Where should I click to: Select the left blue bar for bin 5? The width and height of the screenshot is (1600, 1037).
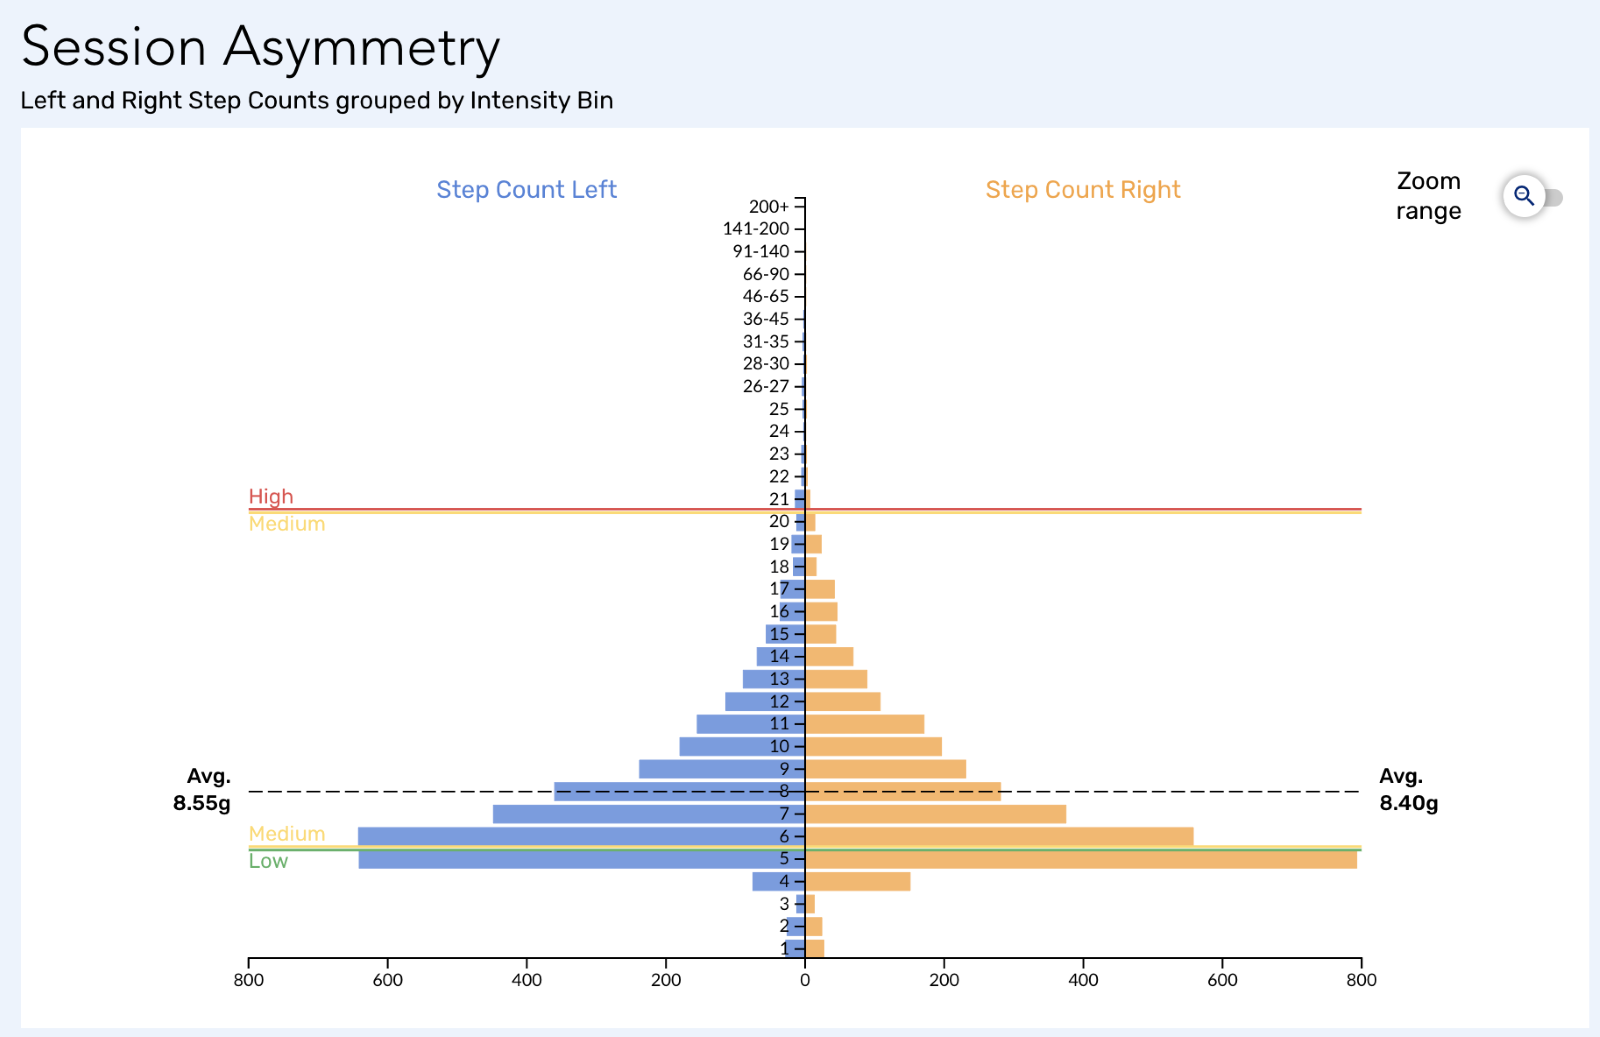pos(581,859)
